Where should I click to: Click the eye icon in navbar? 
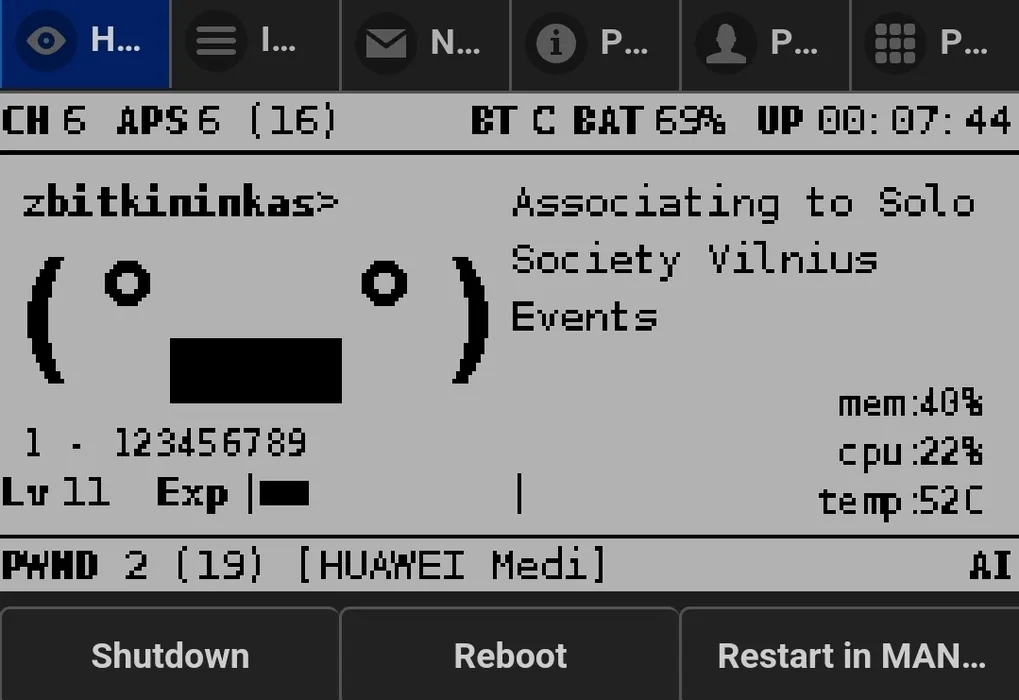point(46,42)
